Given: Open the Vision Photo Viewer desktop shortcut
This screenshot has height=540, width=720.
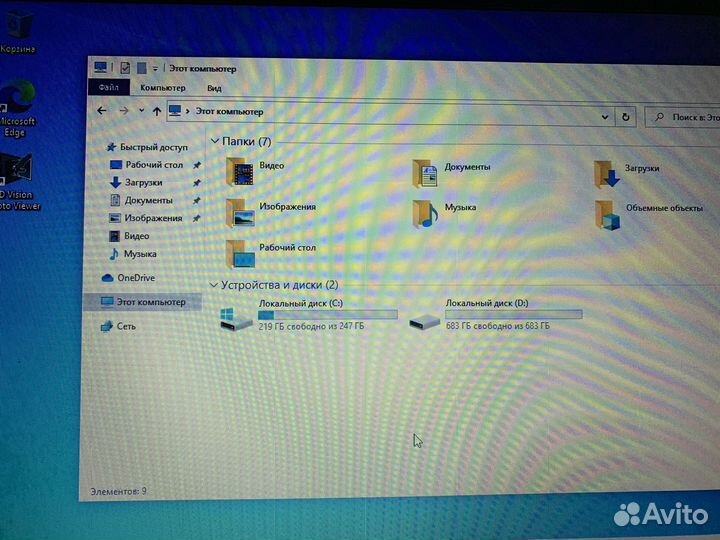Looking at the screenshot, I should pos(18,182).
